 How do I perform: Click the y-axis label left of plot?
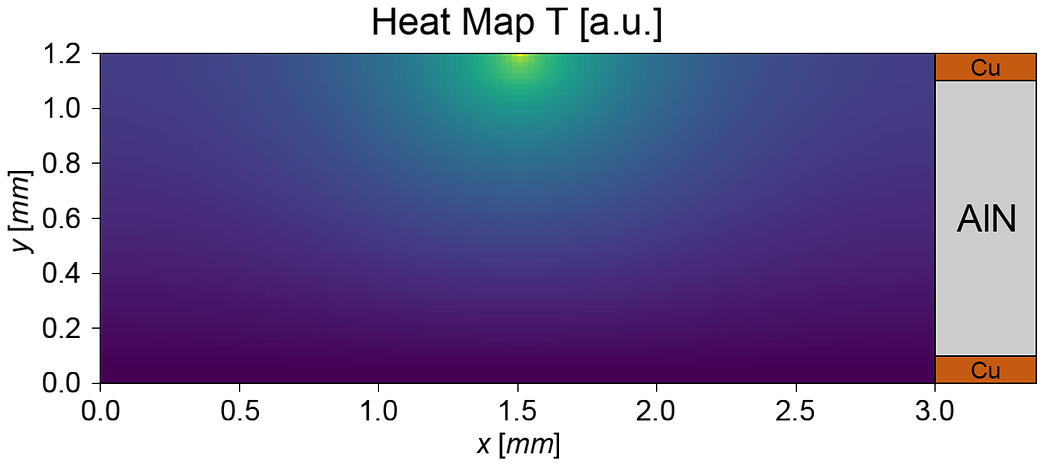click(x=20, y=212)
